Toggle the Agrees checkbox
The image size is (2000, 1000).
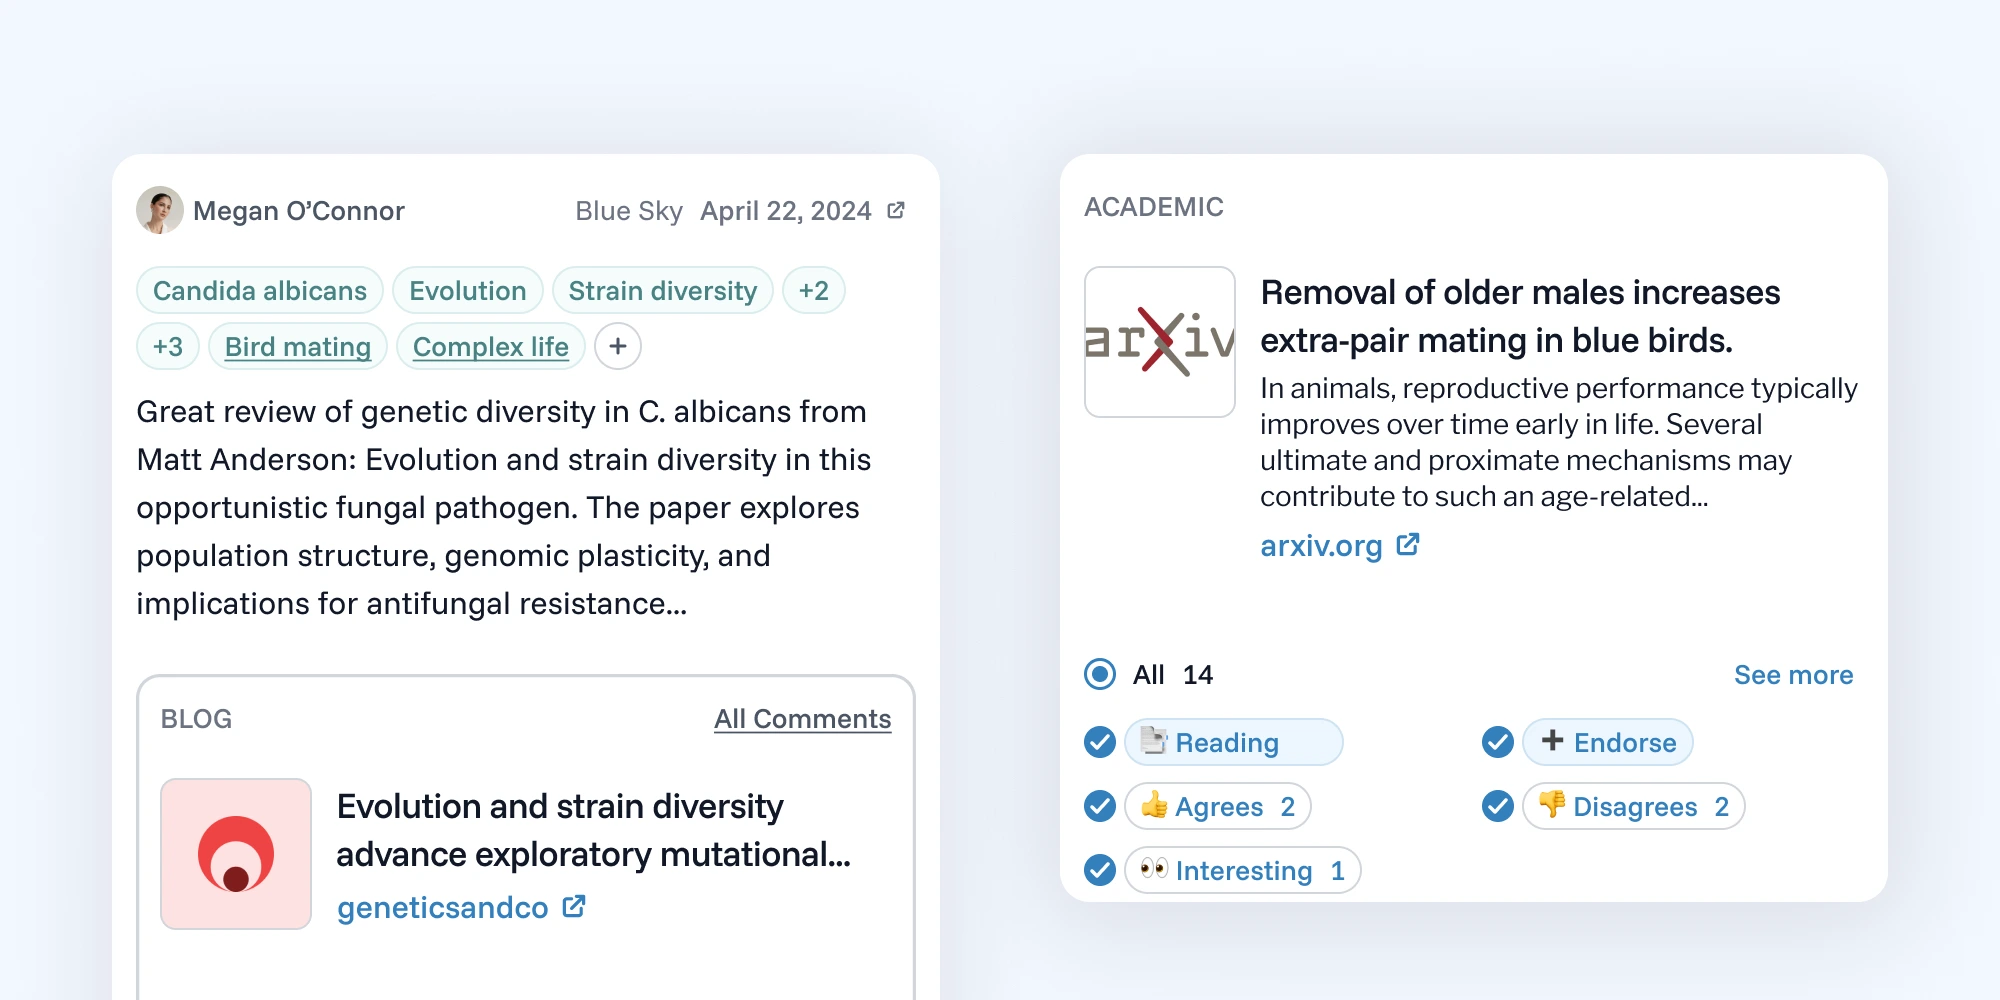coord(1100,806)
